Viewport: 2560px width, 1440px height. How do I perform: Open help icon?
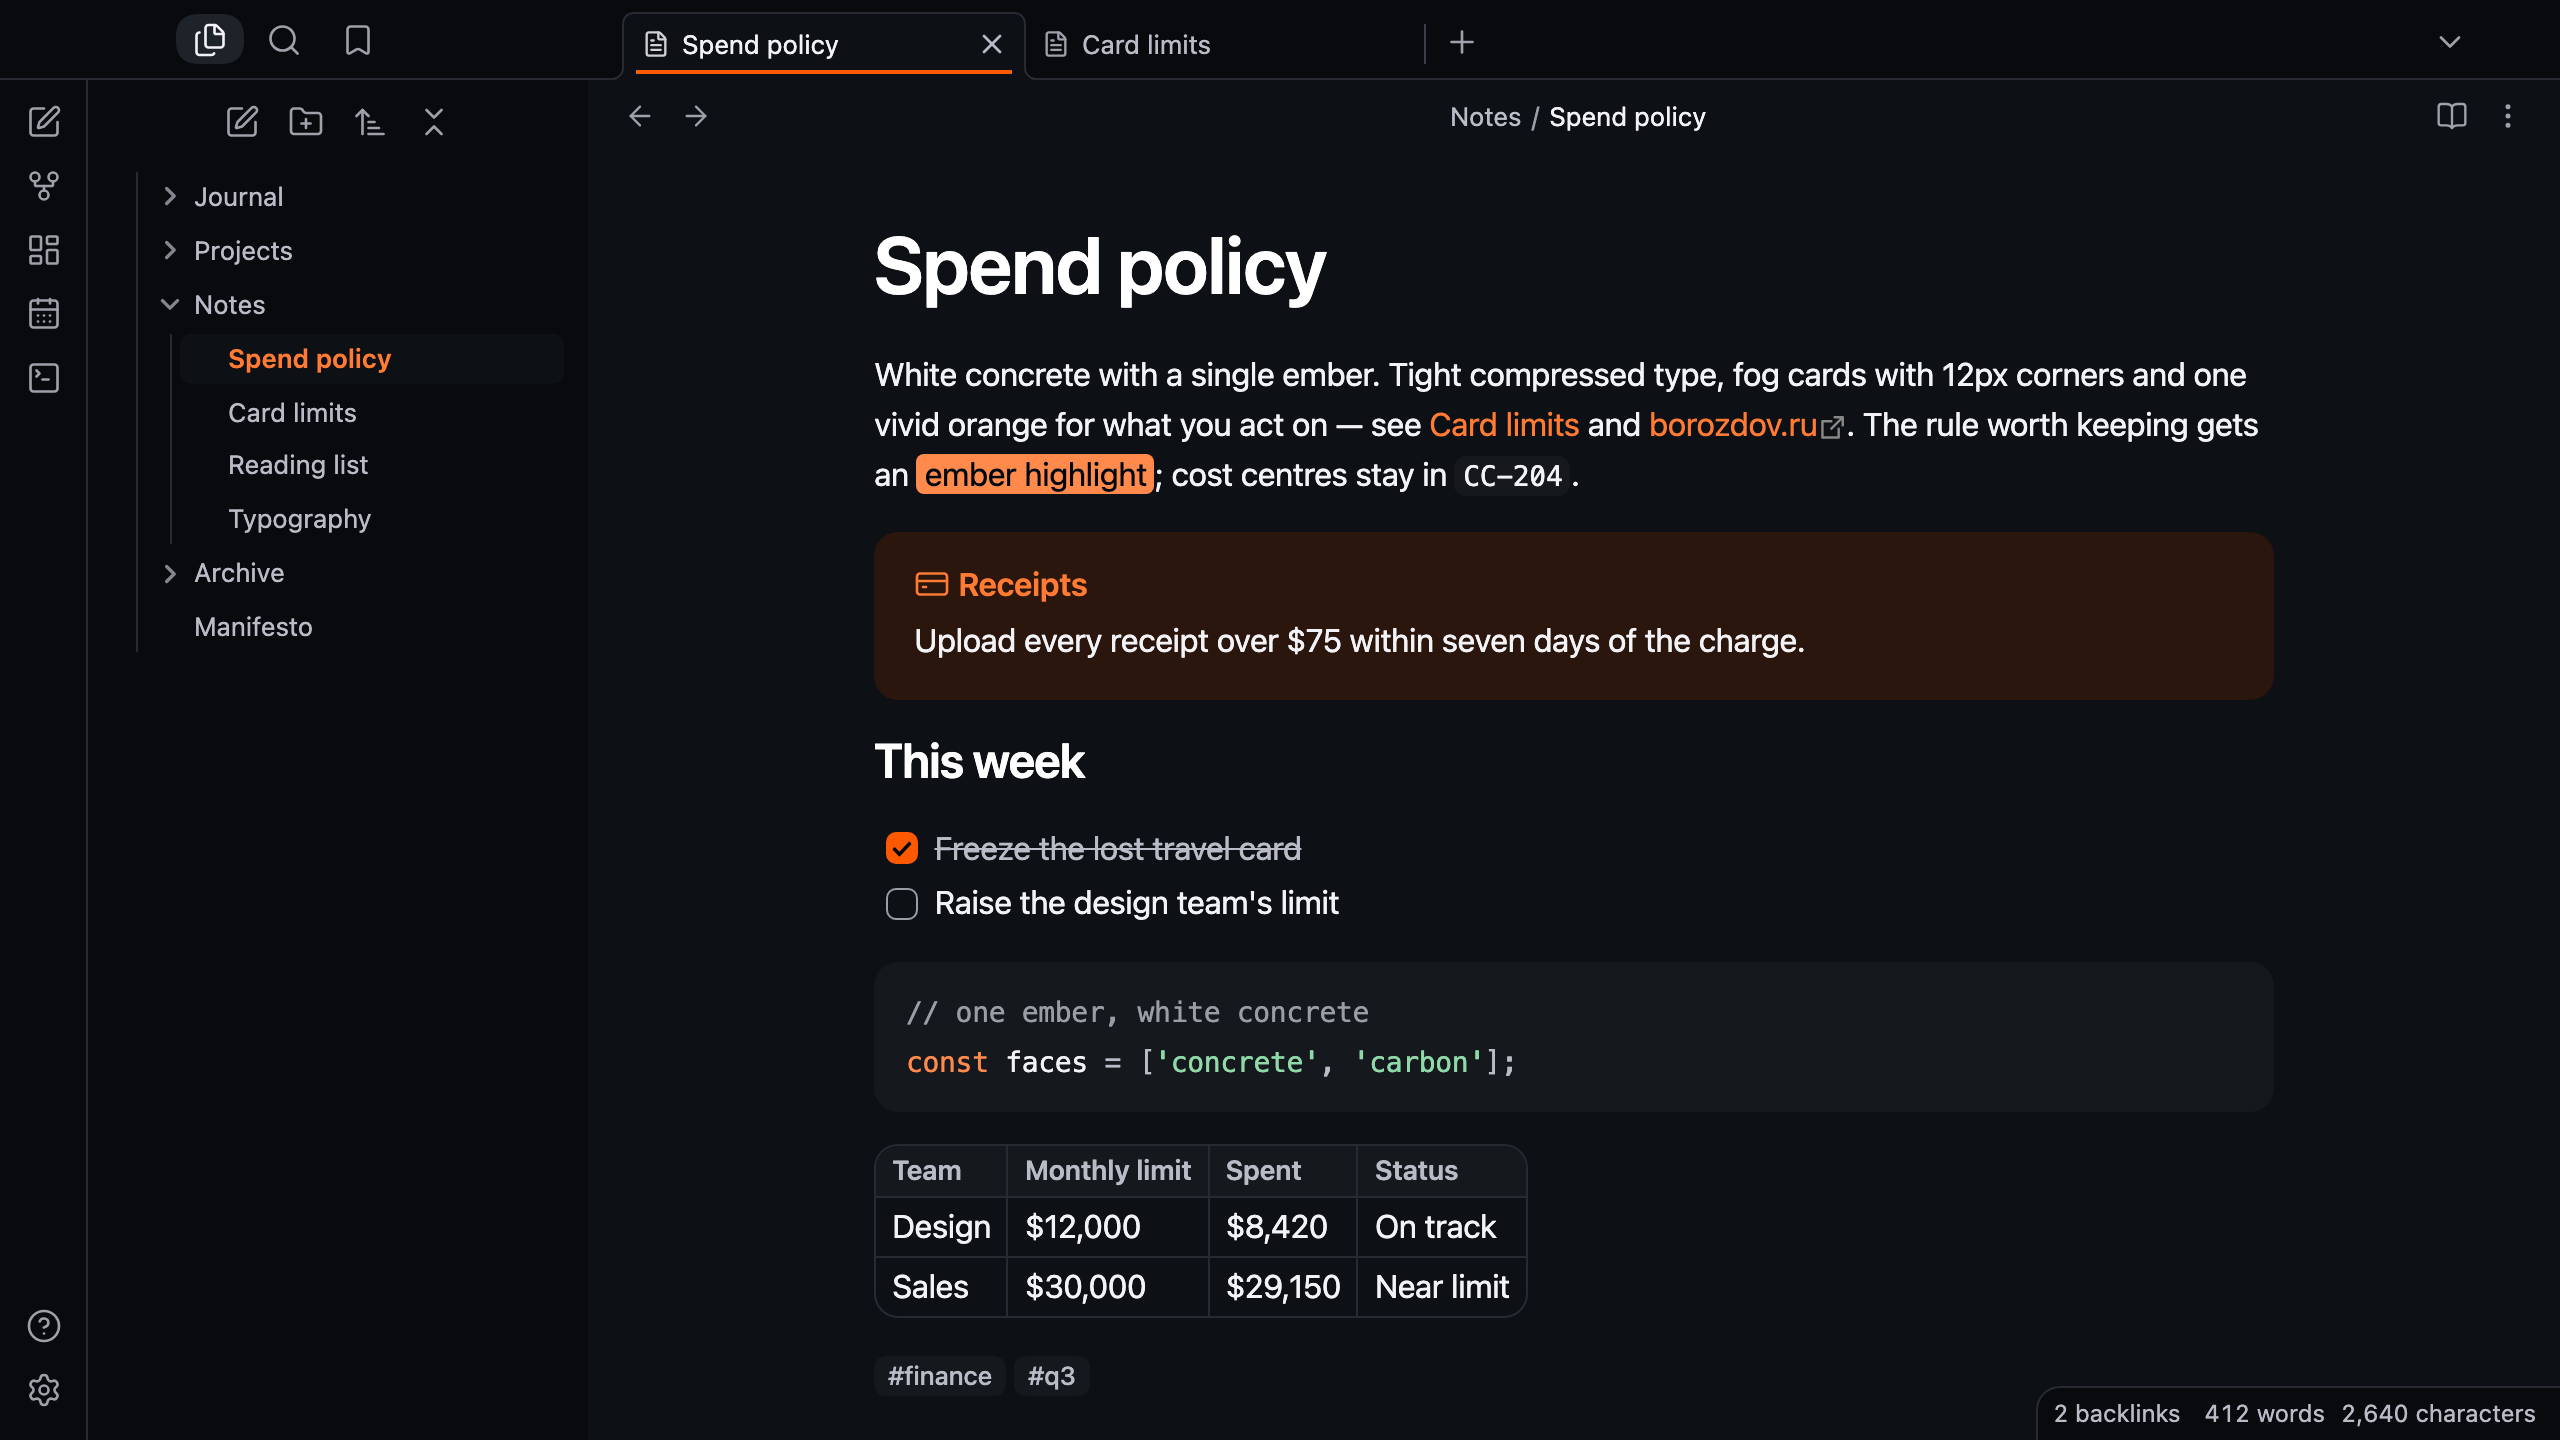click(44, 1326)
